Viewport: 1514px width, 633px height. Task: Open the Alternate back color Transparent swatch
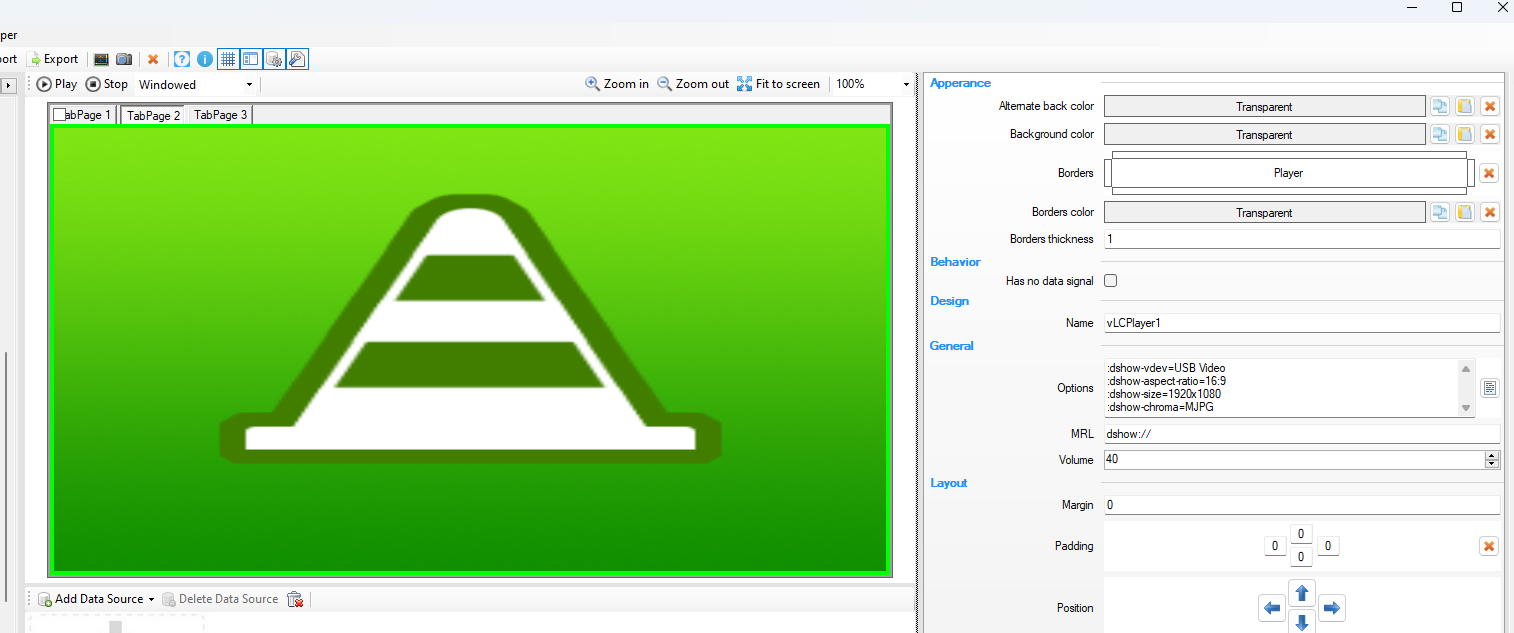[x=1264, y=106]
